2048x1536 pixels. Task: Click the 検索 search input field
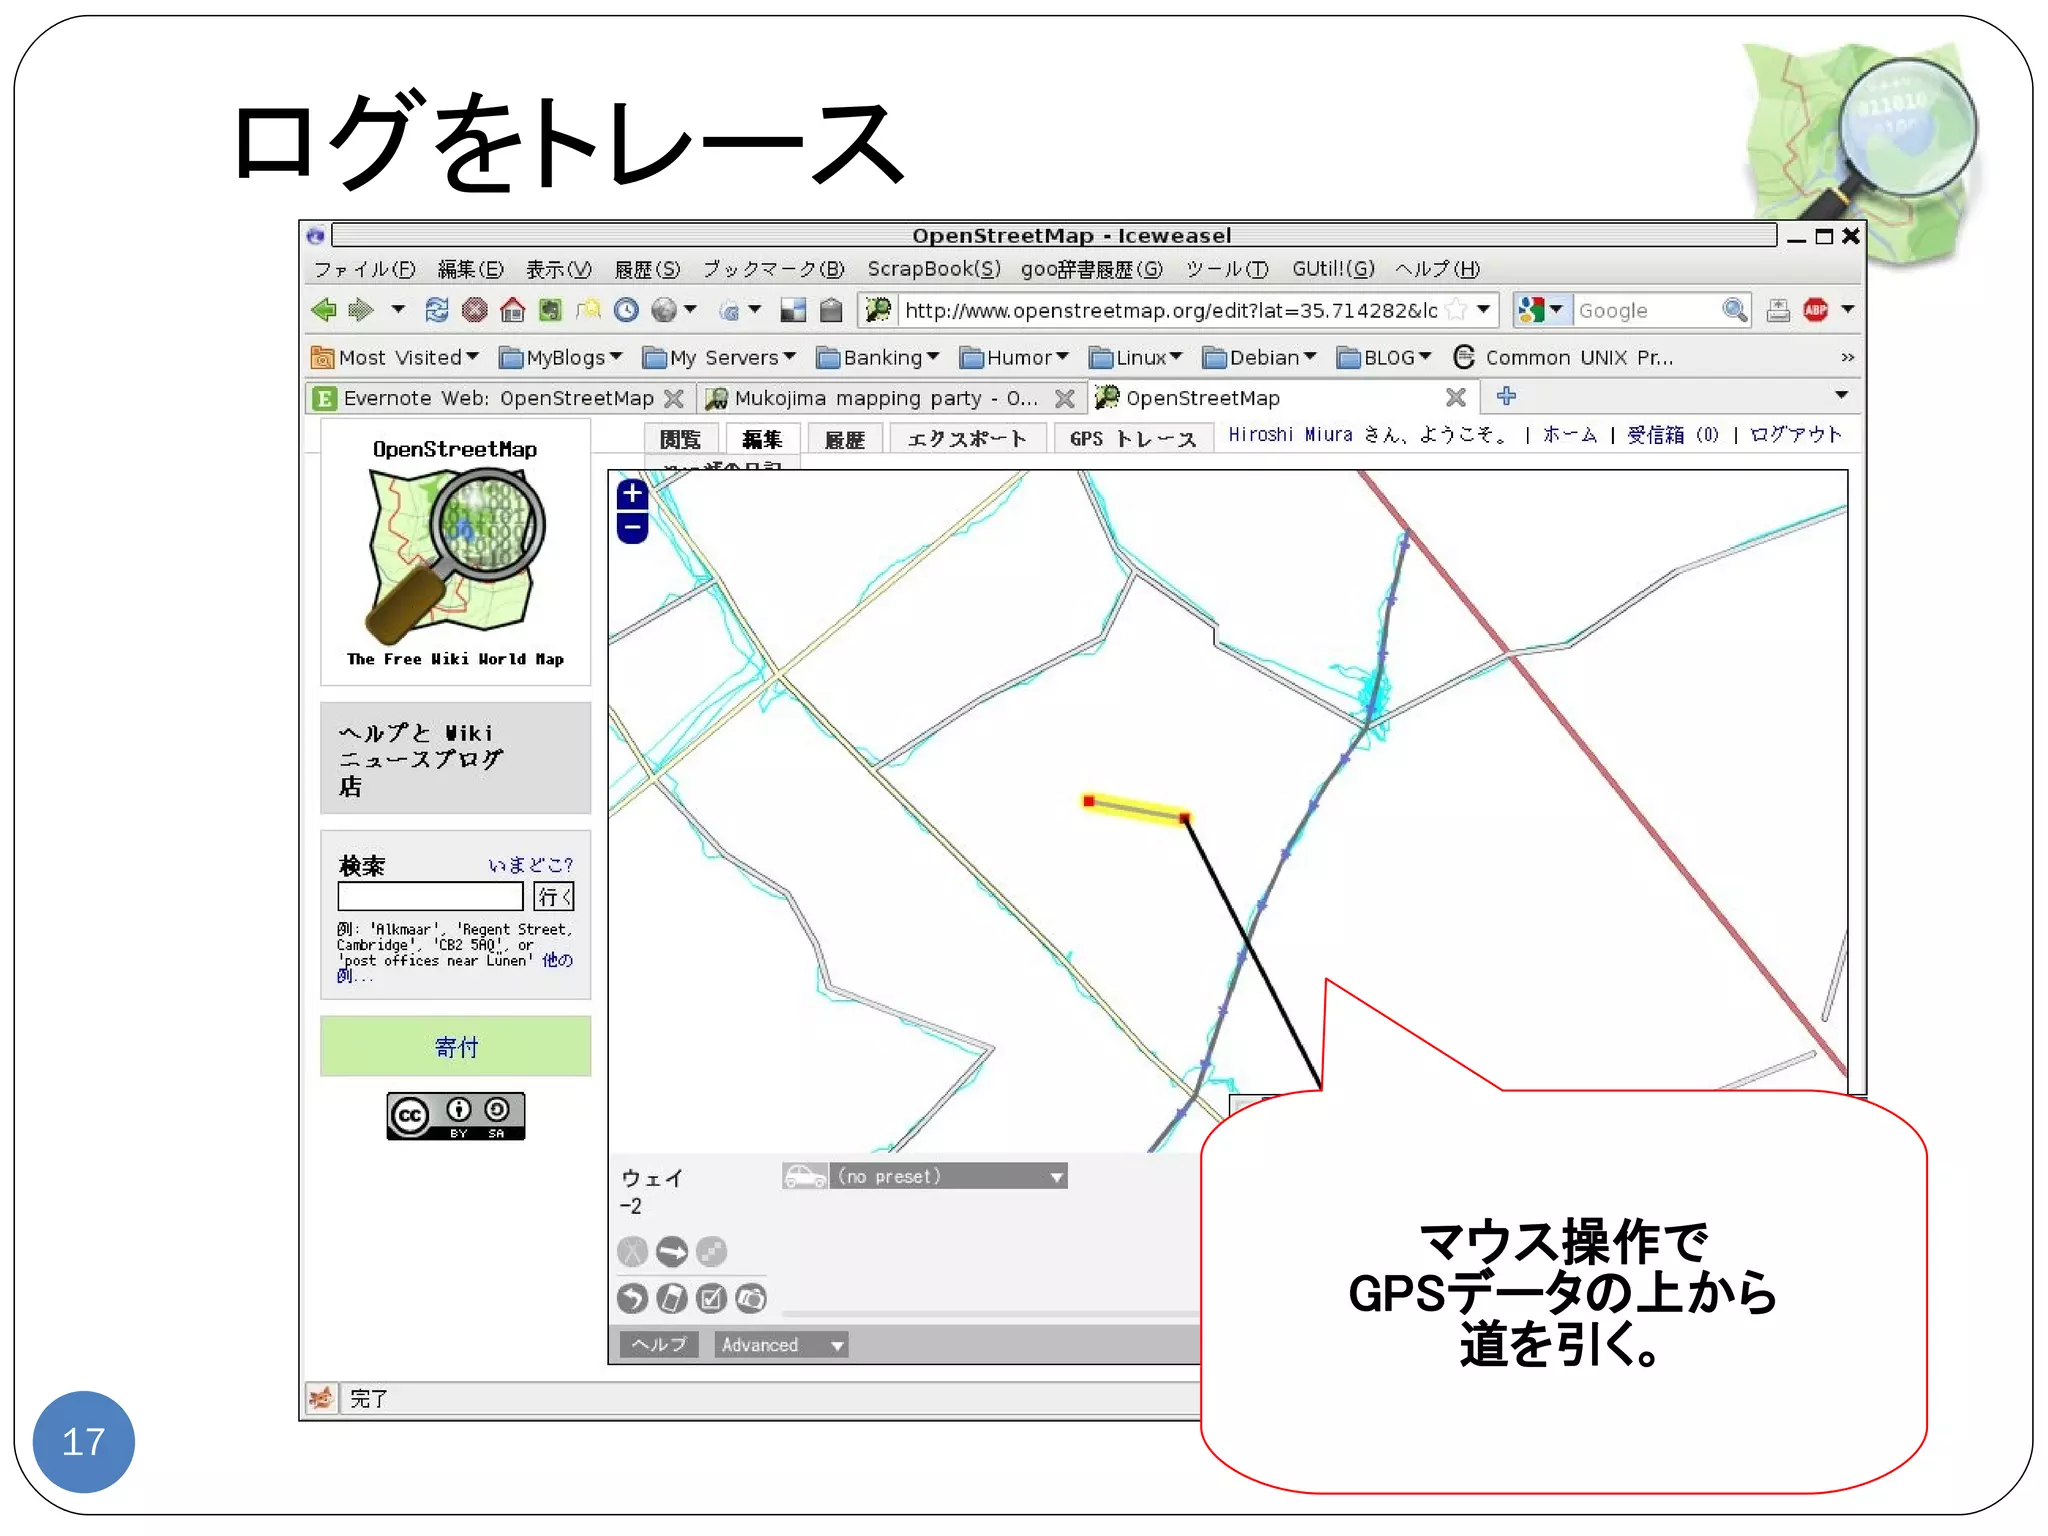pos(430,896)
